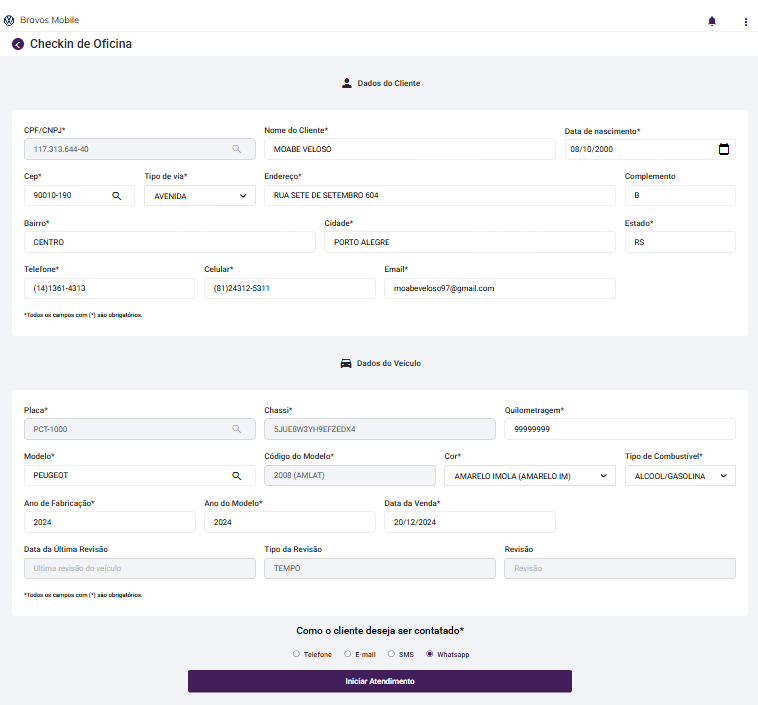Click the search icon in the CPF/CNPJ field
This screenshot has height=705, width=758.
(x=237, y=149)
